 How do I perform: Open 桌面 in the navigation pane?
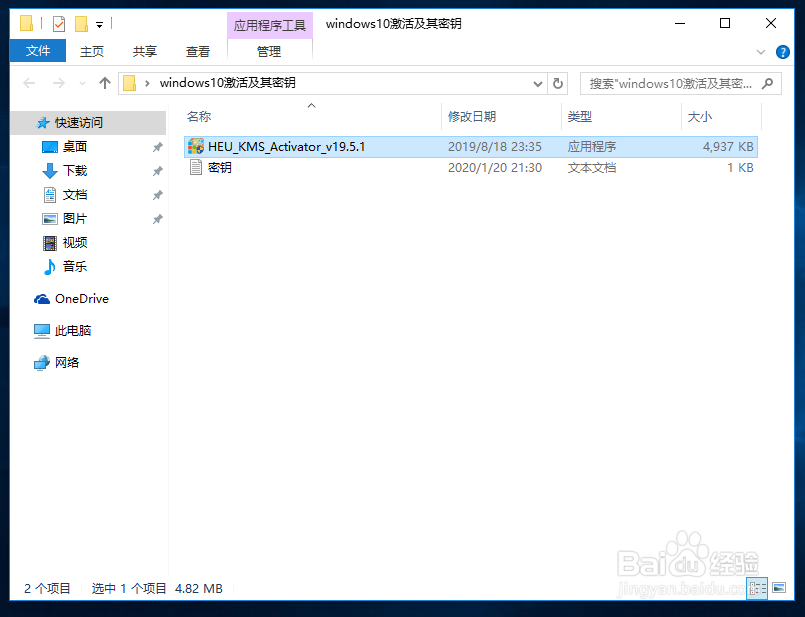[x=75, y=147]
